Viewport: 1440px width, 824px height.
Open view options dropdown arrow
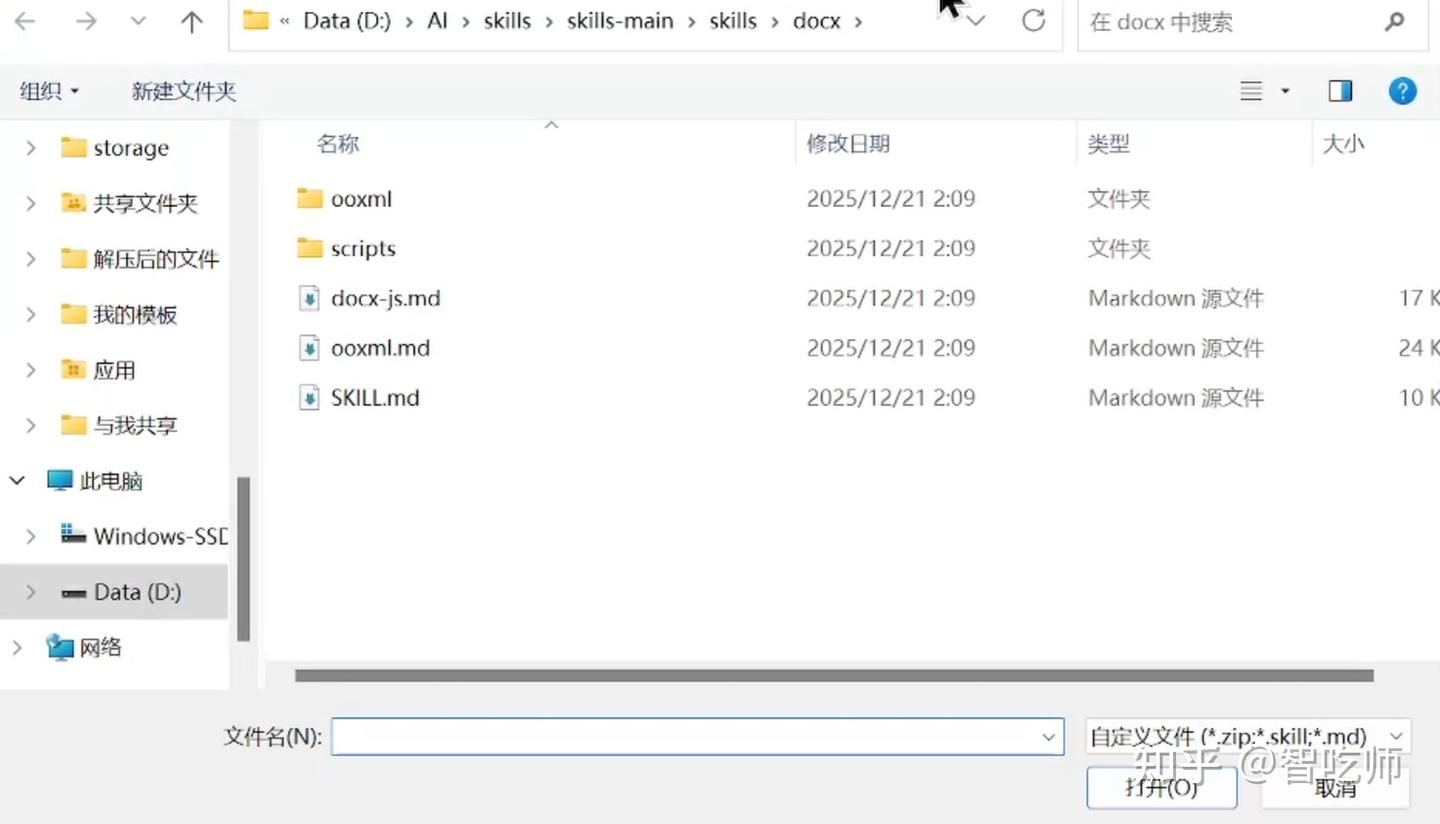tap(1285, 91)
